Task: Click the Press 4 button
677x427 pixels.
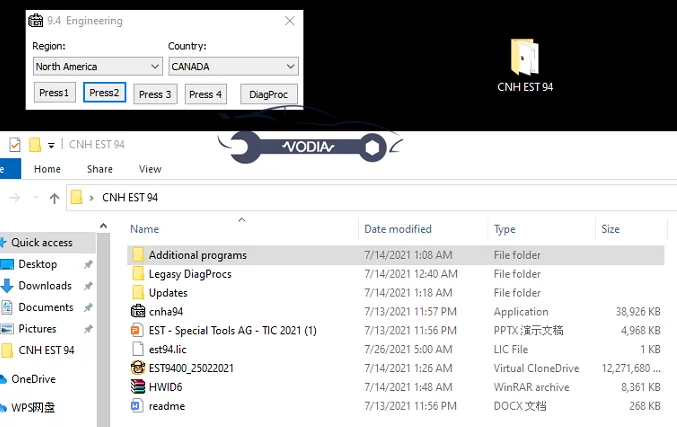Action: click(206, 94)
